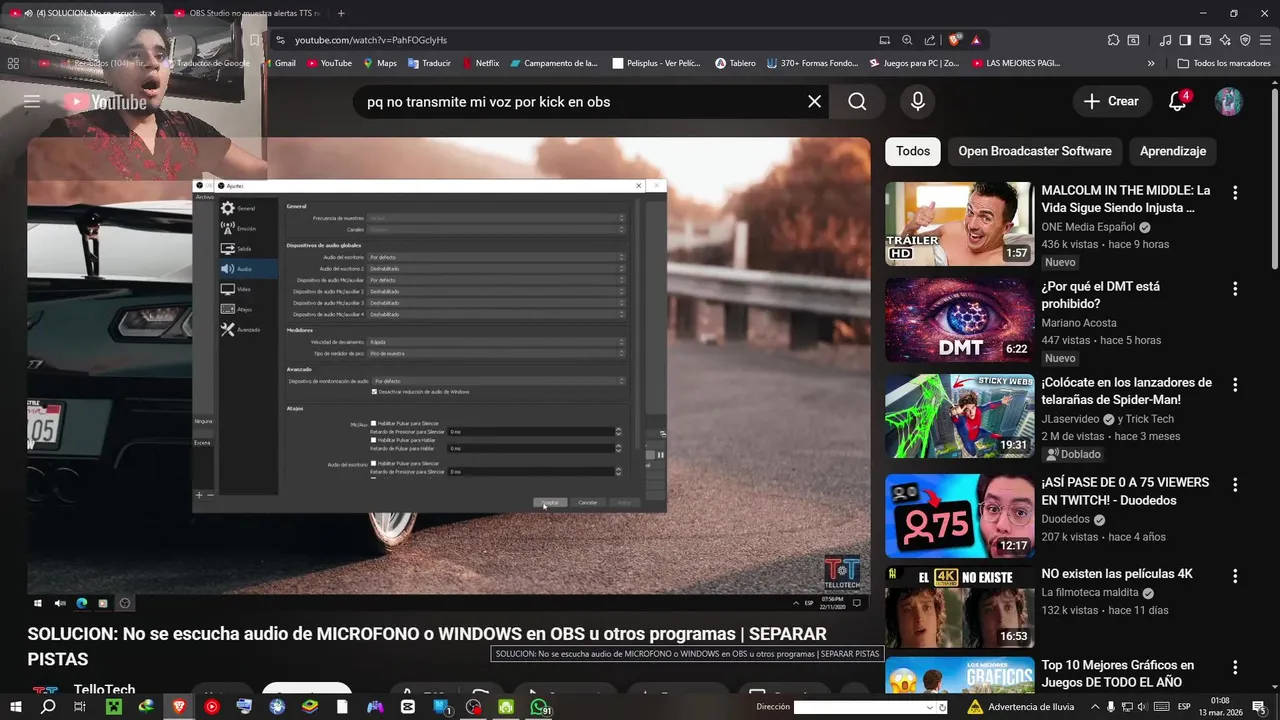This screenshot has width=1280, height=720.
Task: View site information icon left of URL
Action: [x=281, y=40]
